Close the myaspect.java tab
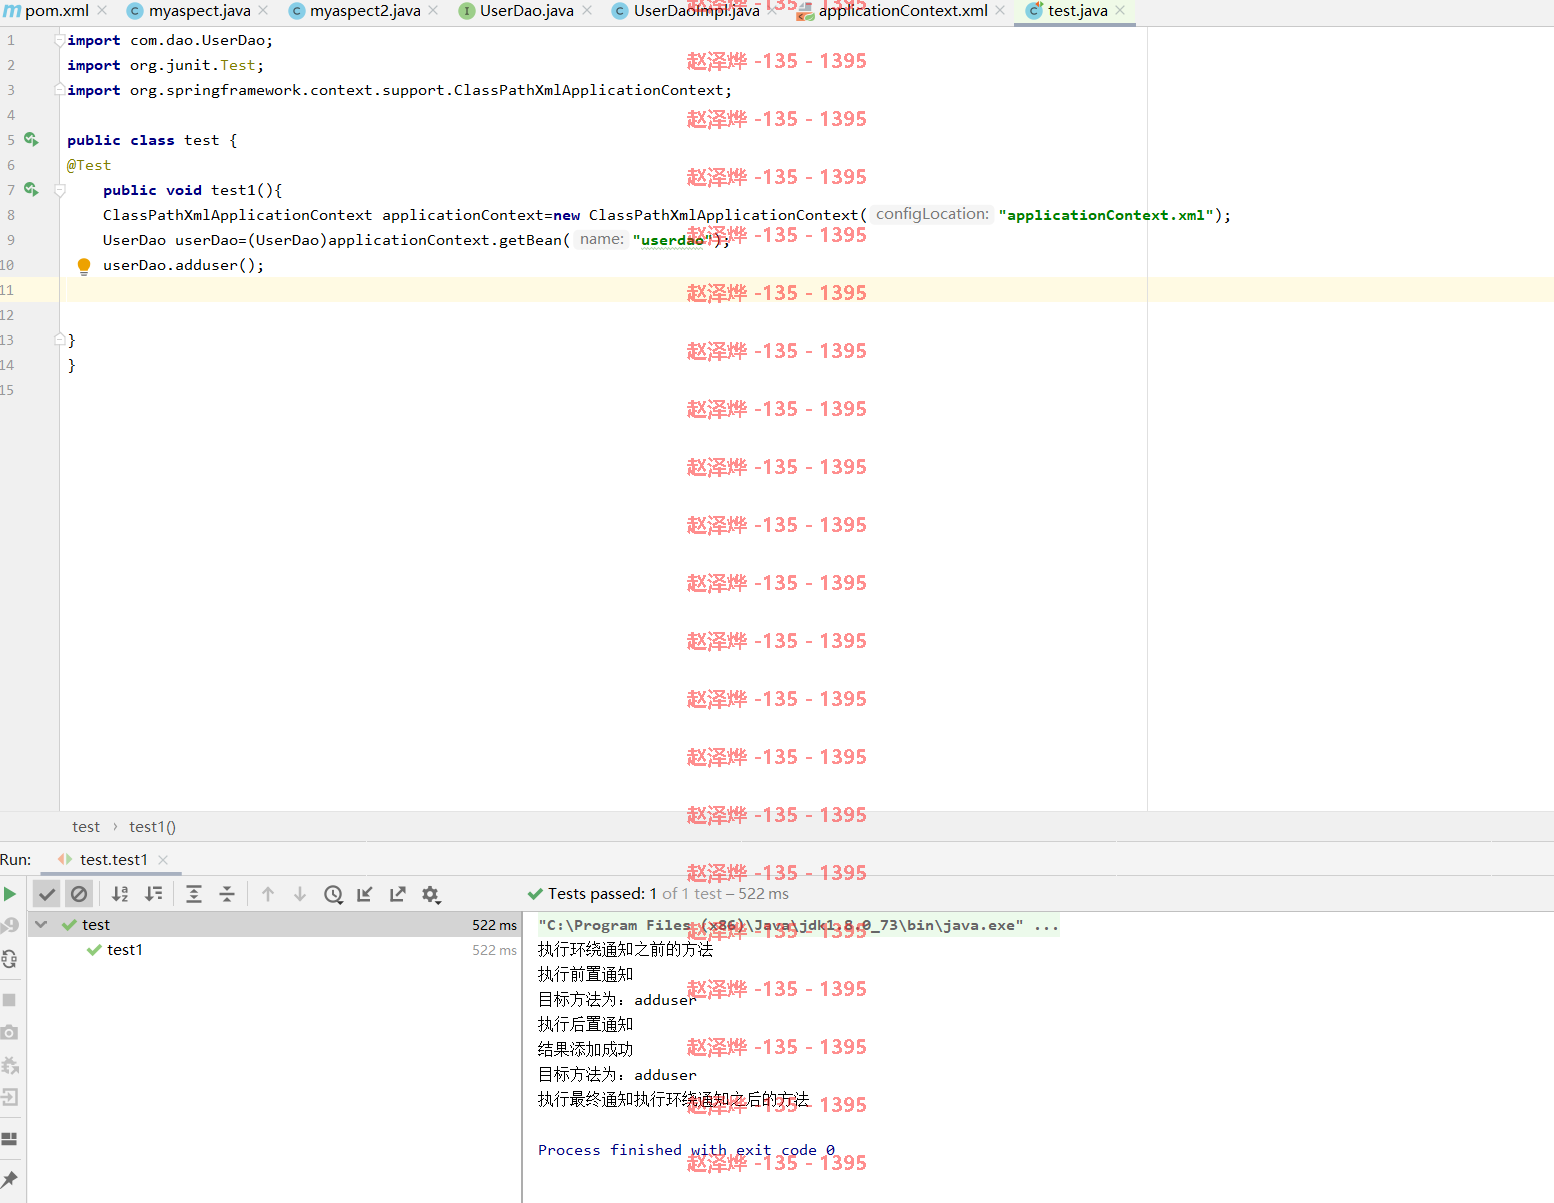1554x1203 pixels. click(263, 10)
